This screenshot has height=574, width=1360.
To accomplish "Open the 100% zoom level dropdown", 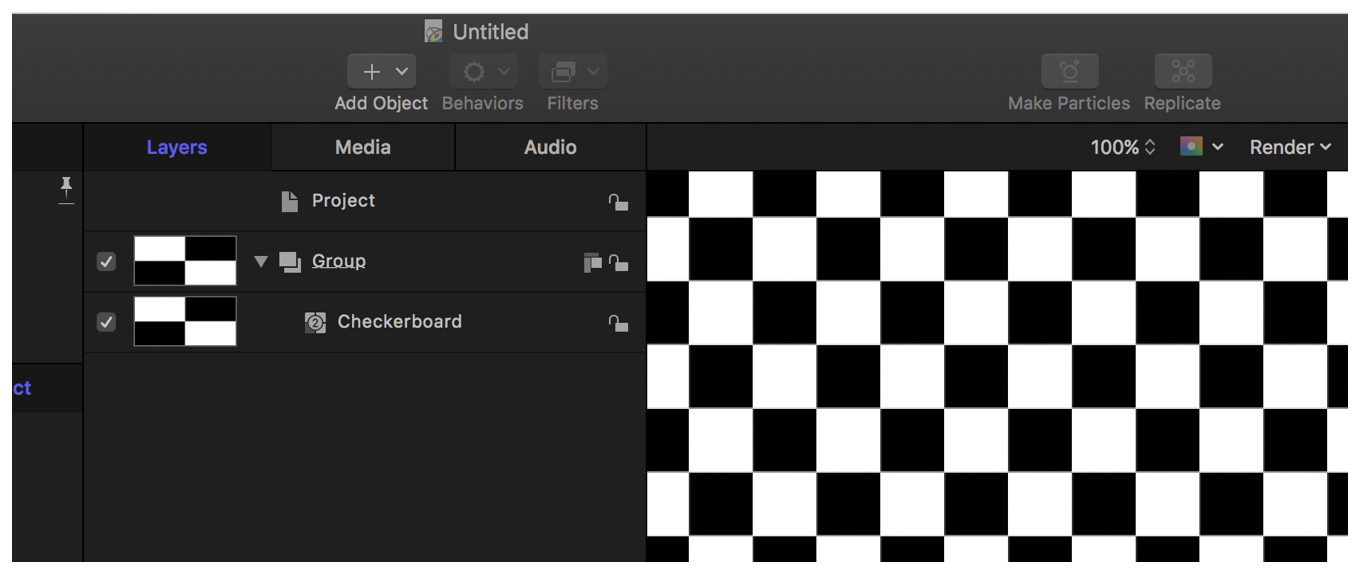I will pos(1123,148).
